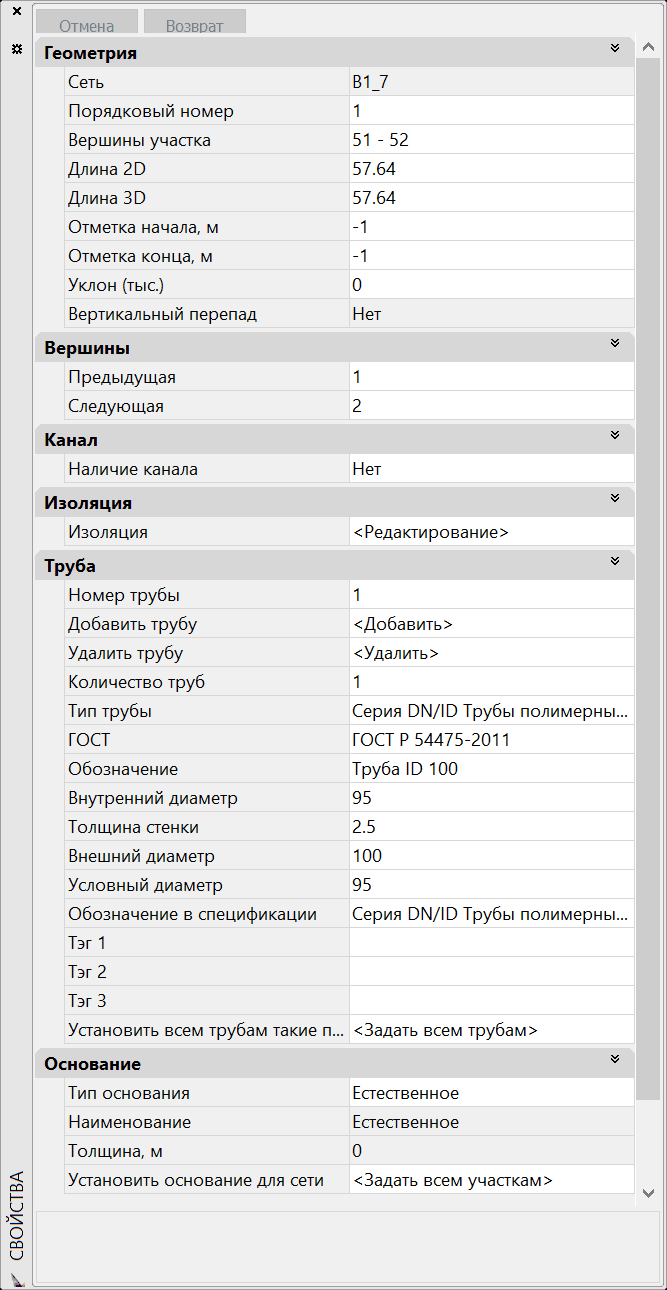Collapse the Основание section

616,1060
